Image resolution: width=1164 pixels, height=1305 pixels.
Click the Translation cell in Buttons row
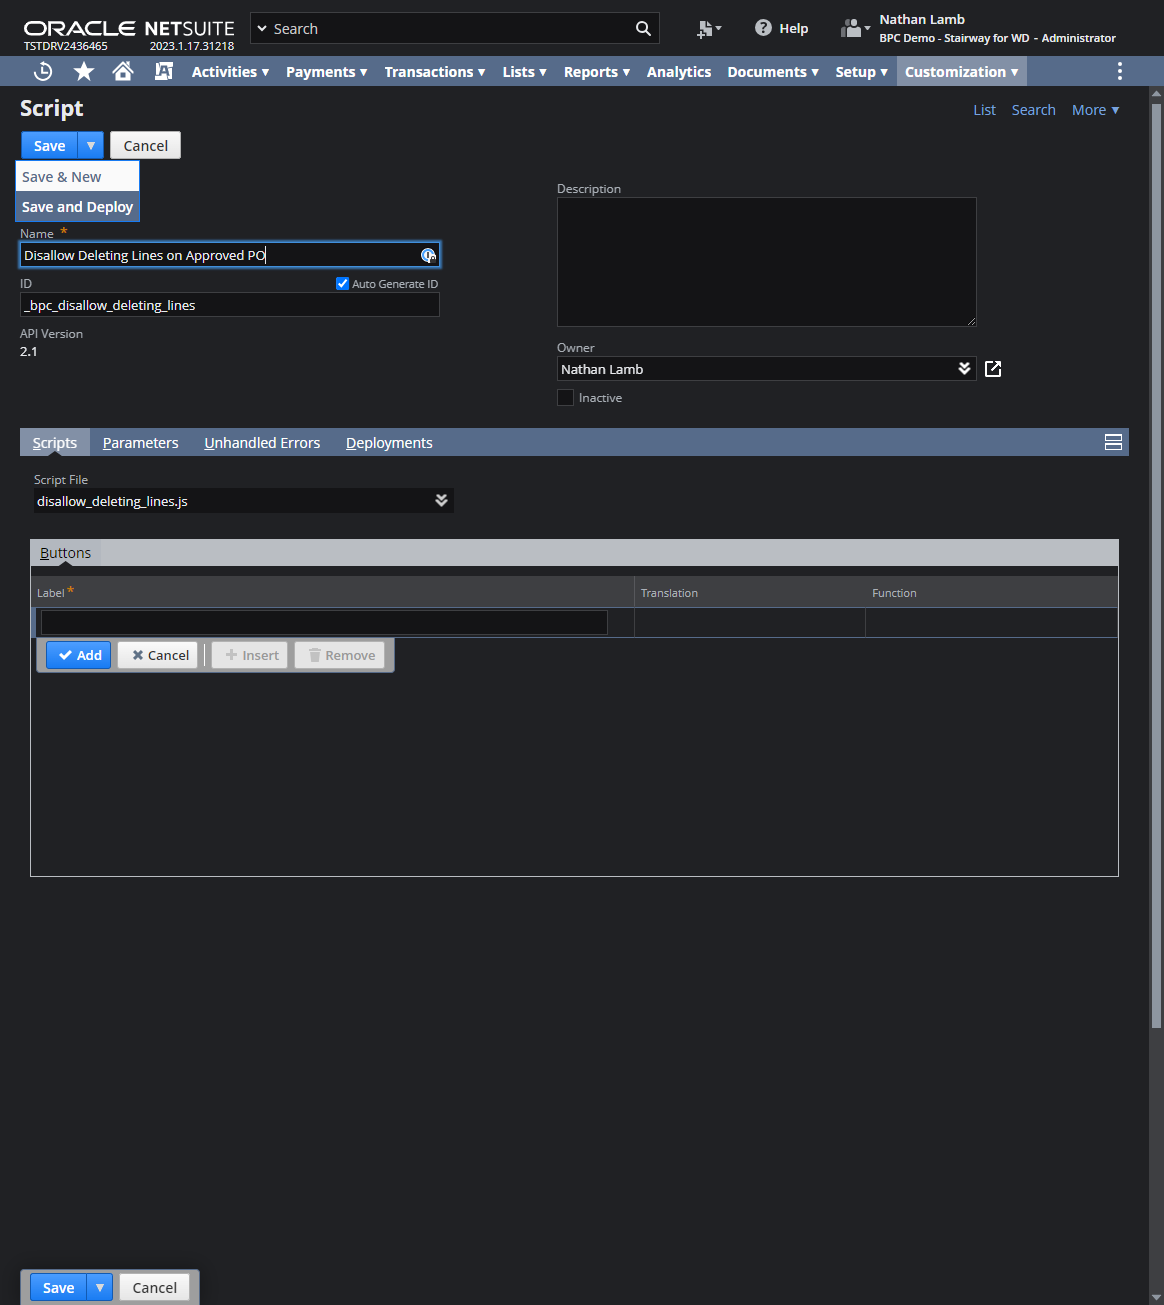[750, 622]
